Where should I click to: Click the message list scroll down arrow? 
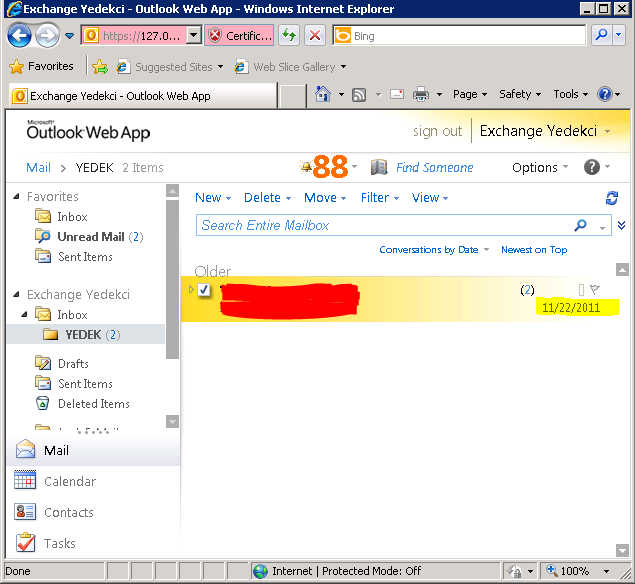coord(622,550)
